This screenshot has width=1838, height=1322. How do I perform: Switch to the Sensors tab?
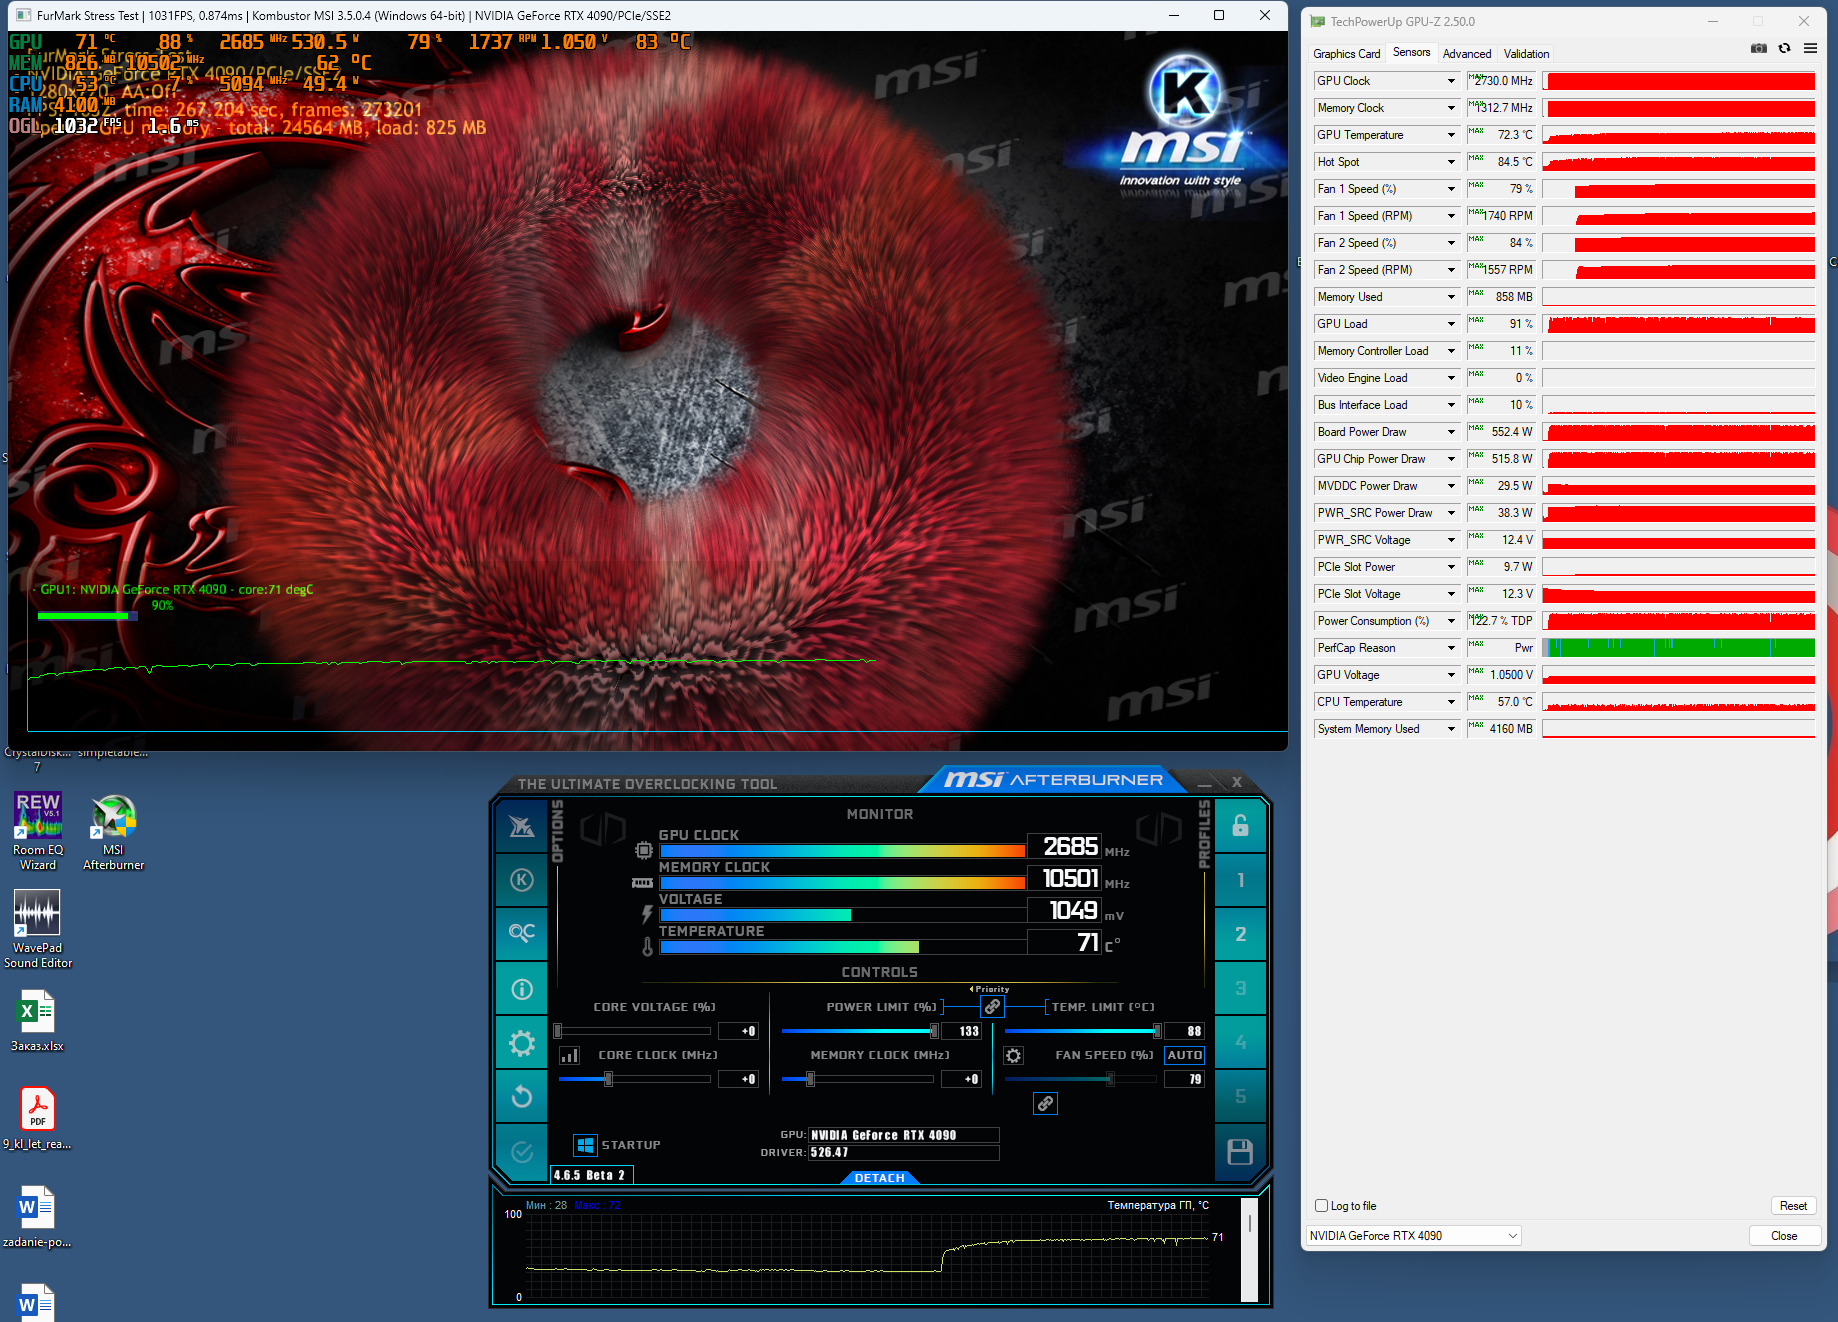pos(1411,53)
